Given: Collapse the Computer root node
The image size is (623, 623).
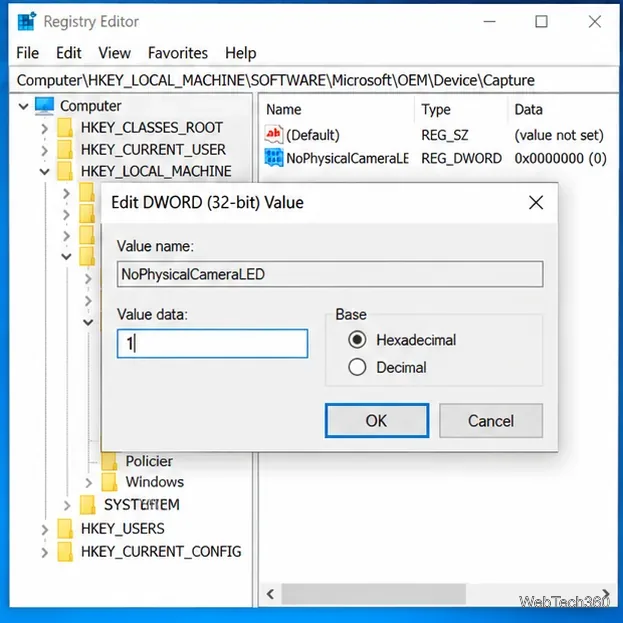Looking at the screenshot, I should pos(23,106).
